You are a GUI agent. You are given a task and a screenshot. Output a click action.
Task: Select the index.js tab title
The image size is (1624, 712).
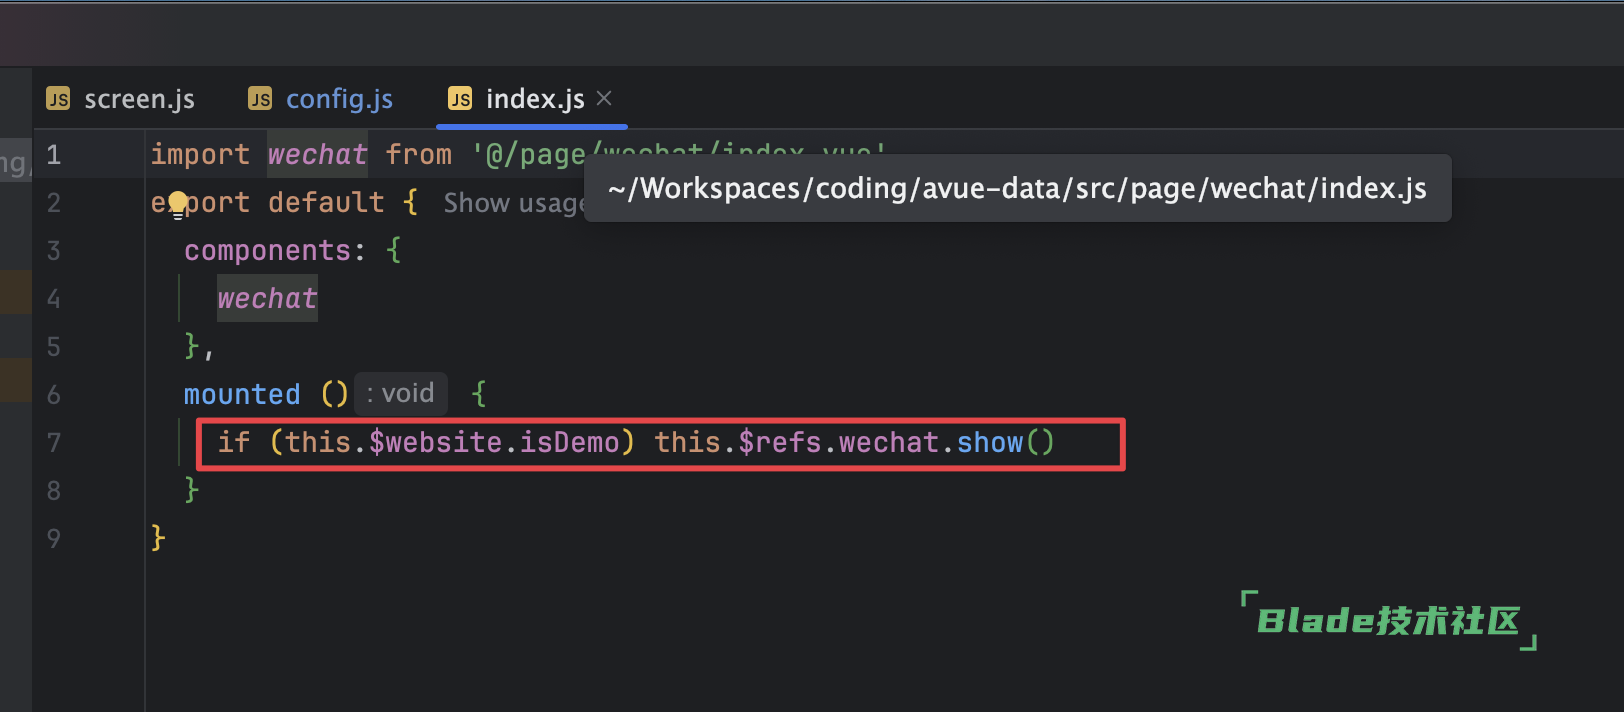coord(535,99)
